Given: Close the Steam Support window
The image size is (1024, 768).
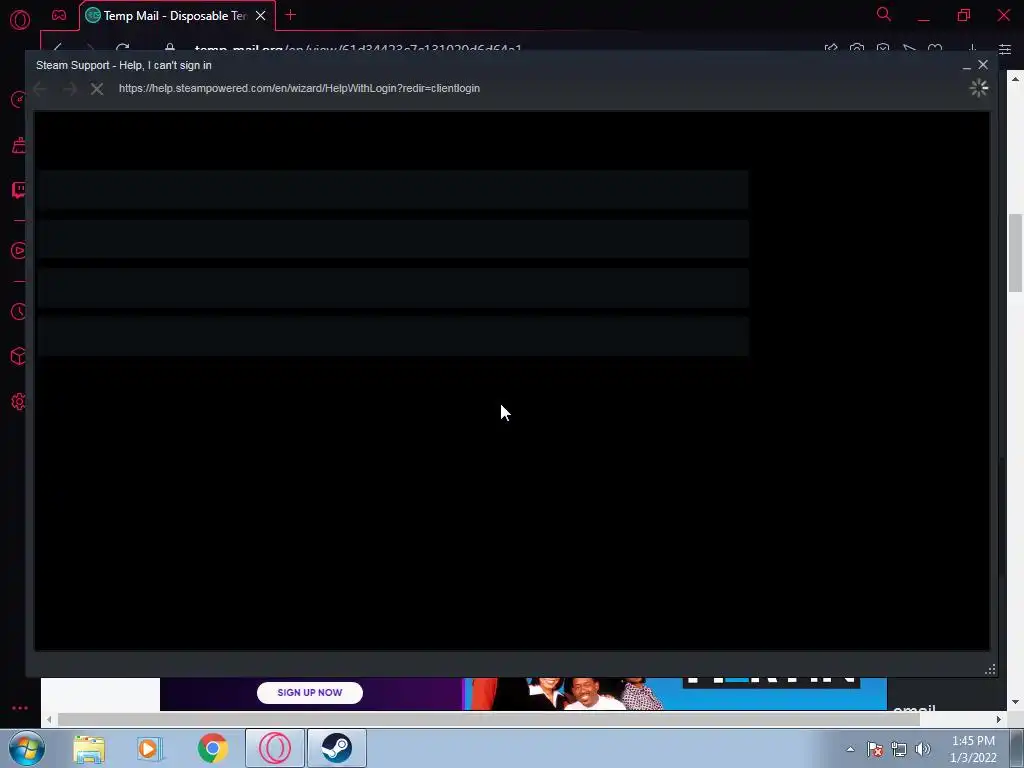Looking at the screenshot, I should click(x=983, y=65).
